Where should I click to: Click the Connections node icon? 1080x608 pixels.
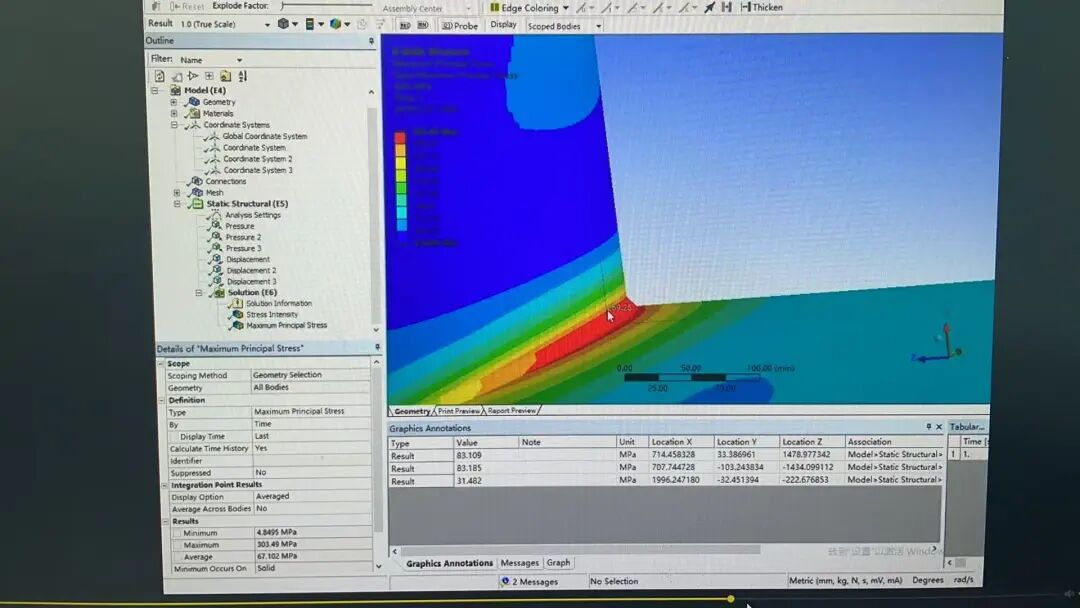[196, 181]
